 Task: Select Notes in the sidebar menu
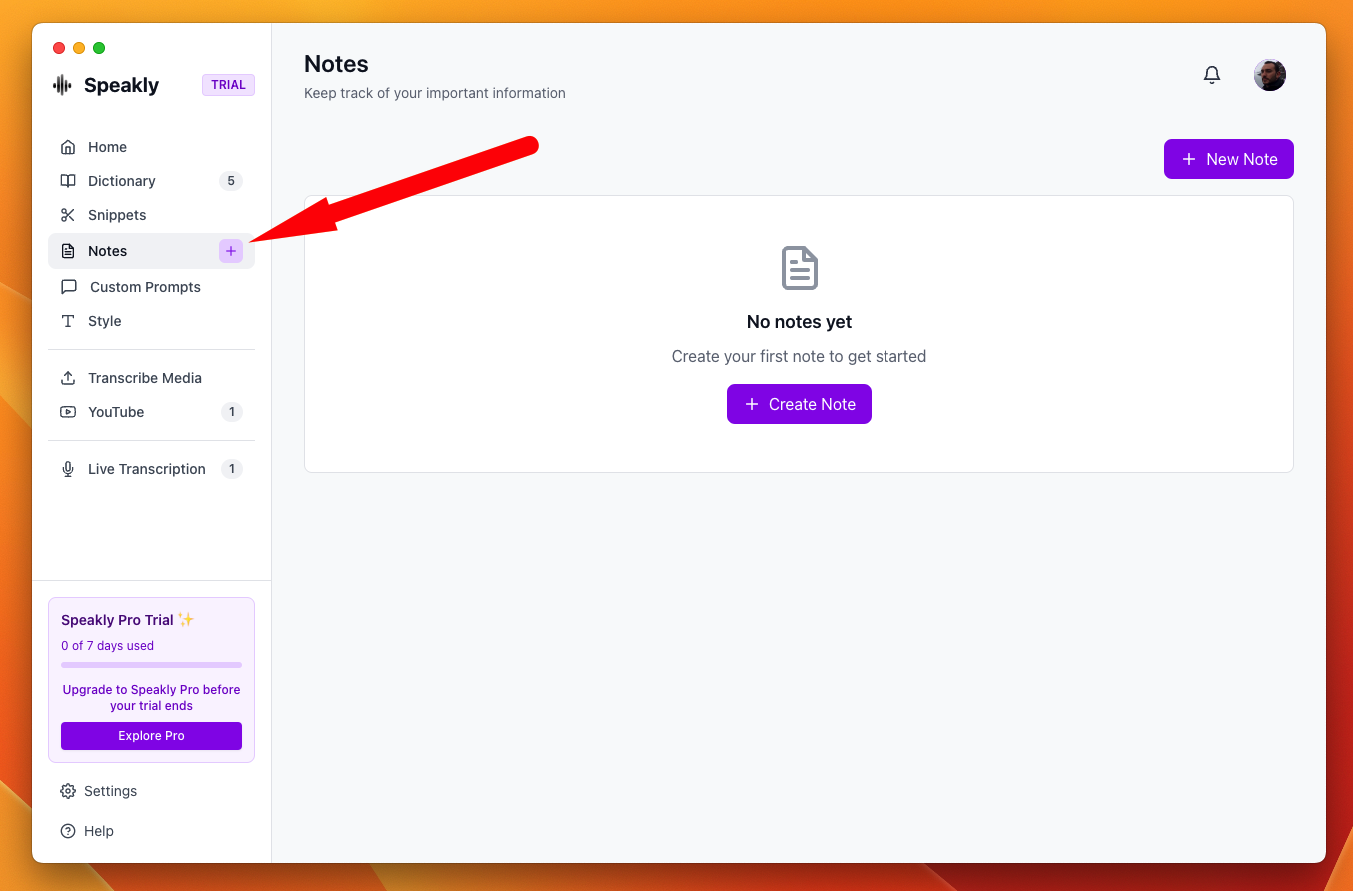click(108, 251)
